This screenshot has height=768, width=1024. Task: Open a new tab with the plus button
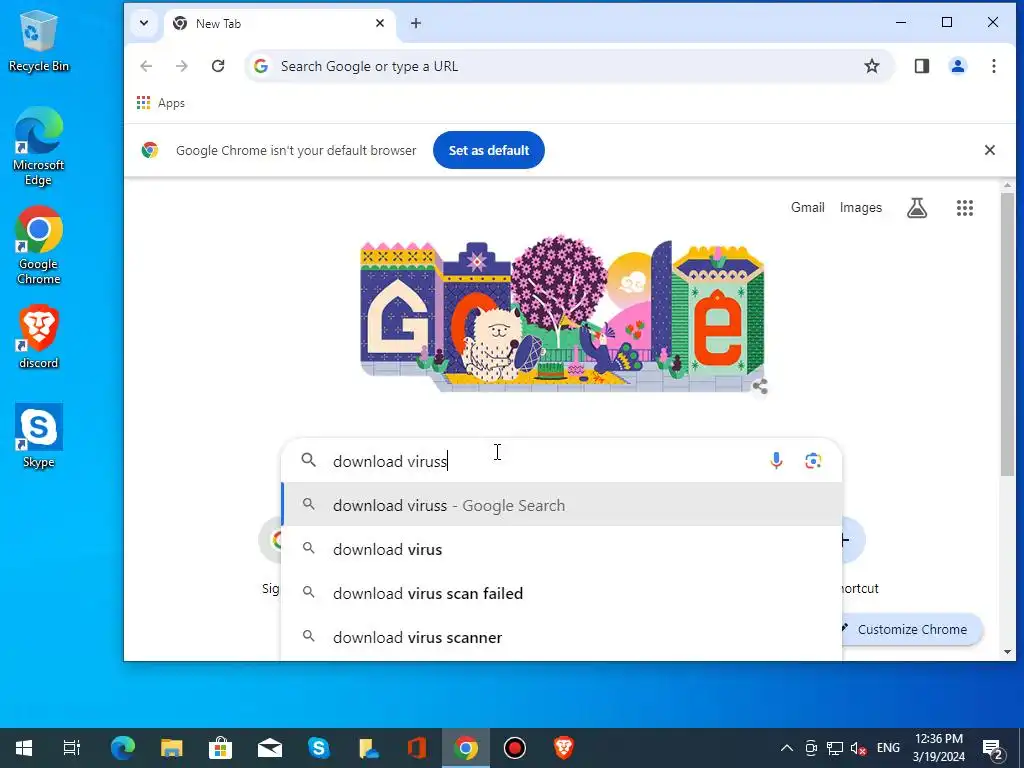click(416, 24)
